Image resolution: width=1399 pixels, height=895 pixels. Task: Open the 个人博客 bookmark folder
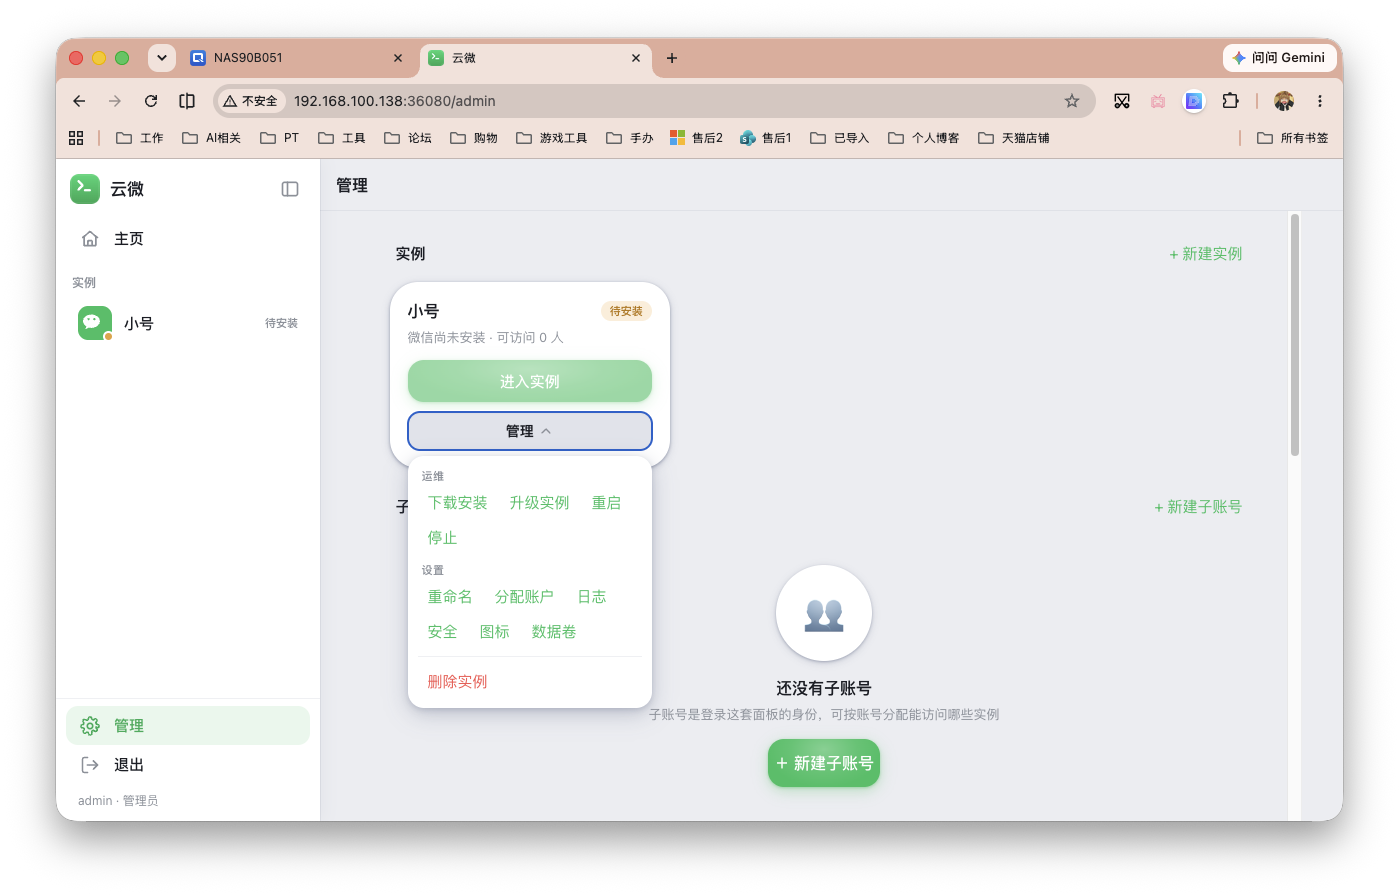coord(924,138)
